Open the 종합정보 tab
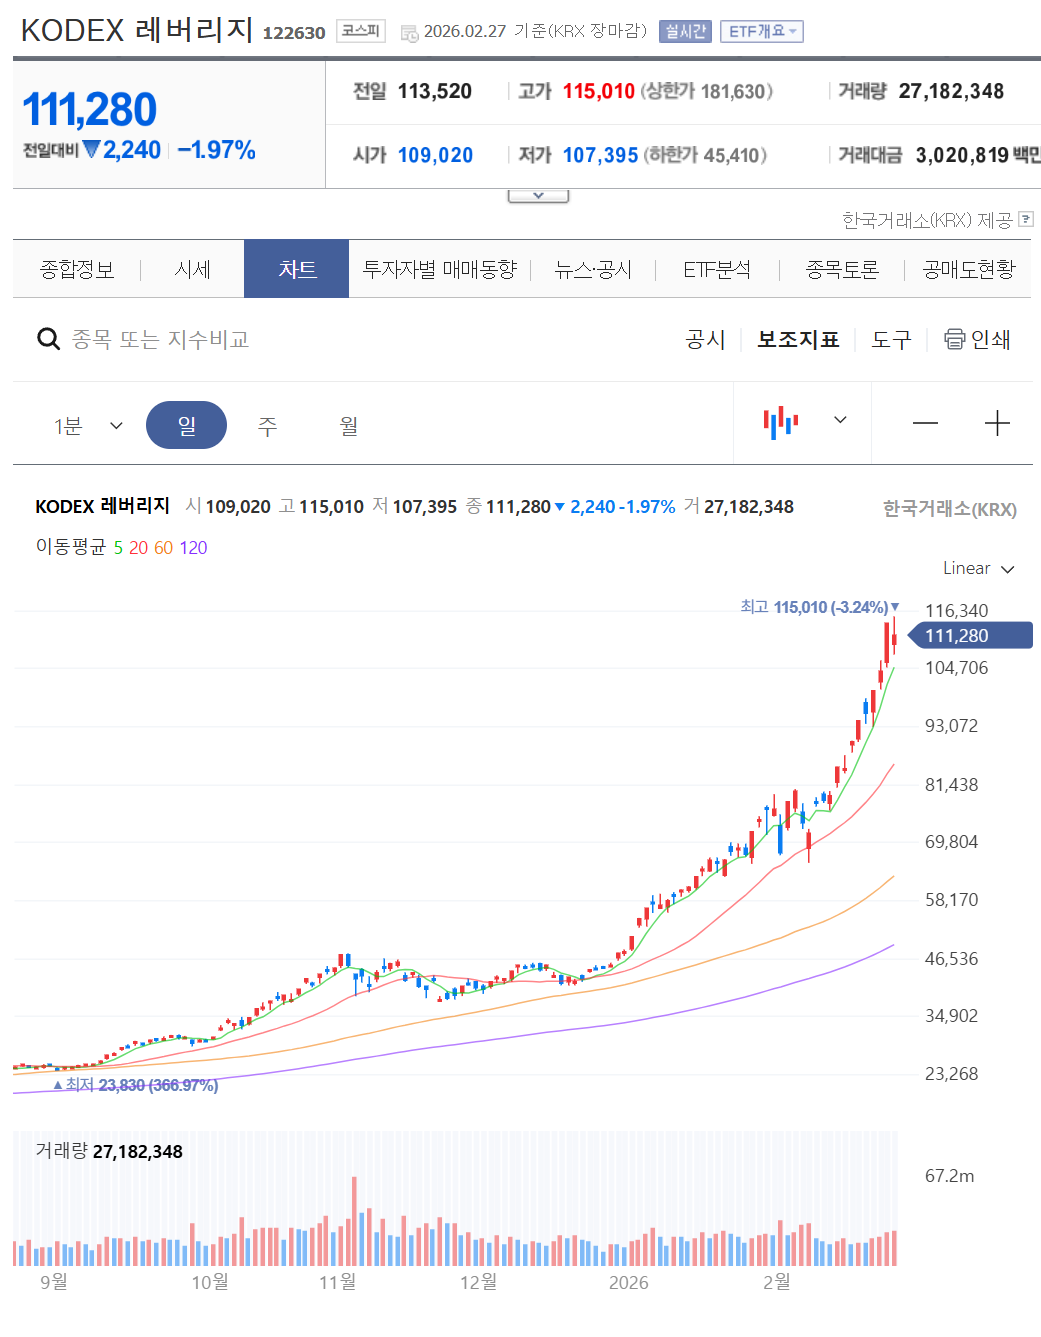Viewport: 1041px width, 1337px height. pos(77,269)
